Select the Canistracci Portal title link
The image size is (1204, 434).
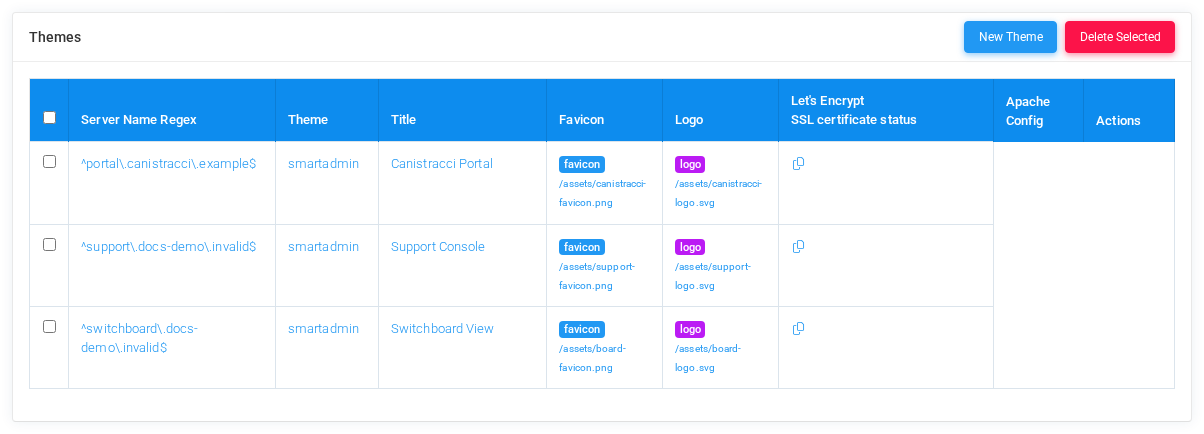[442, 164]
